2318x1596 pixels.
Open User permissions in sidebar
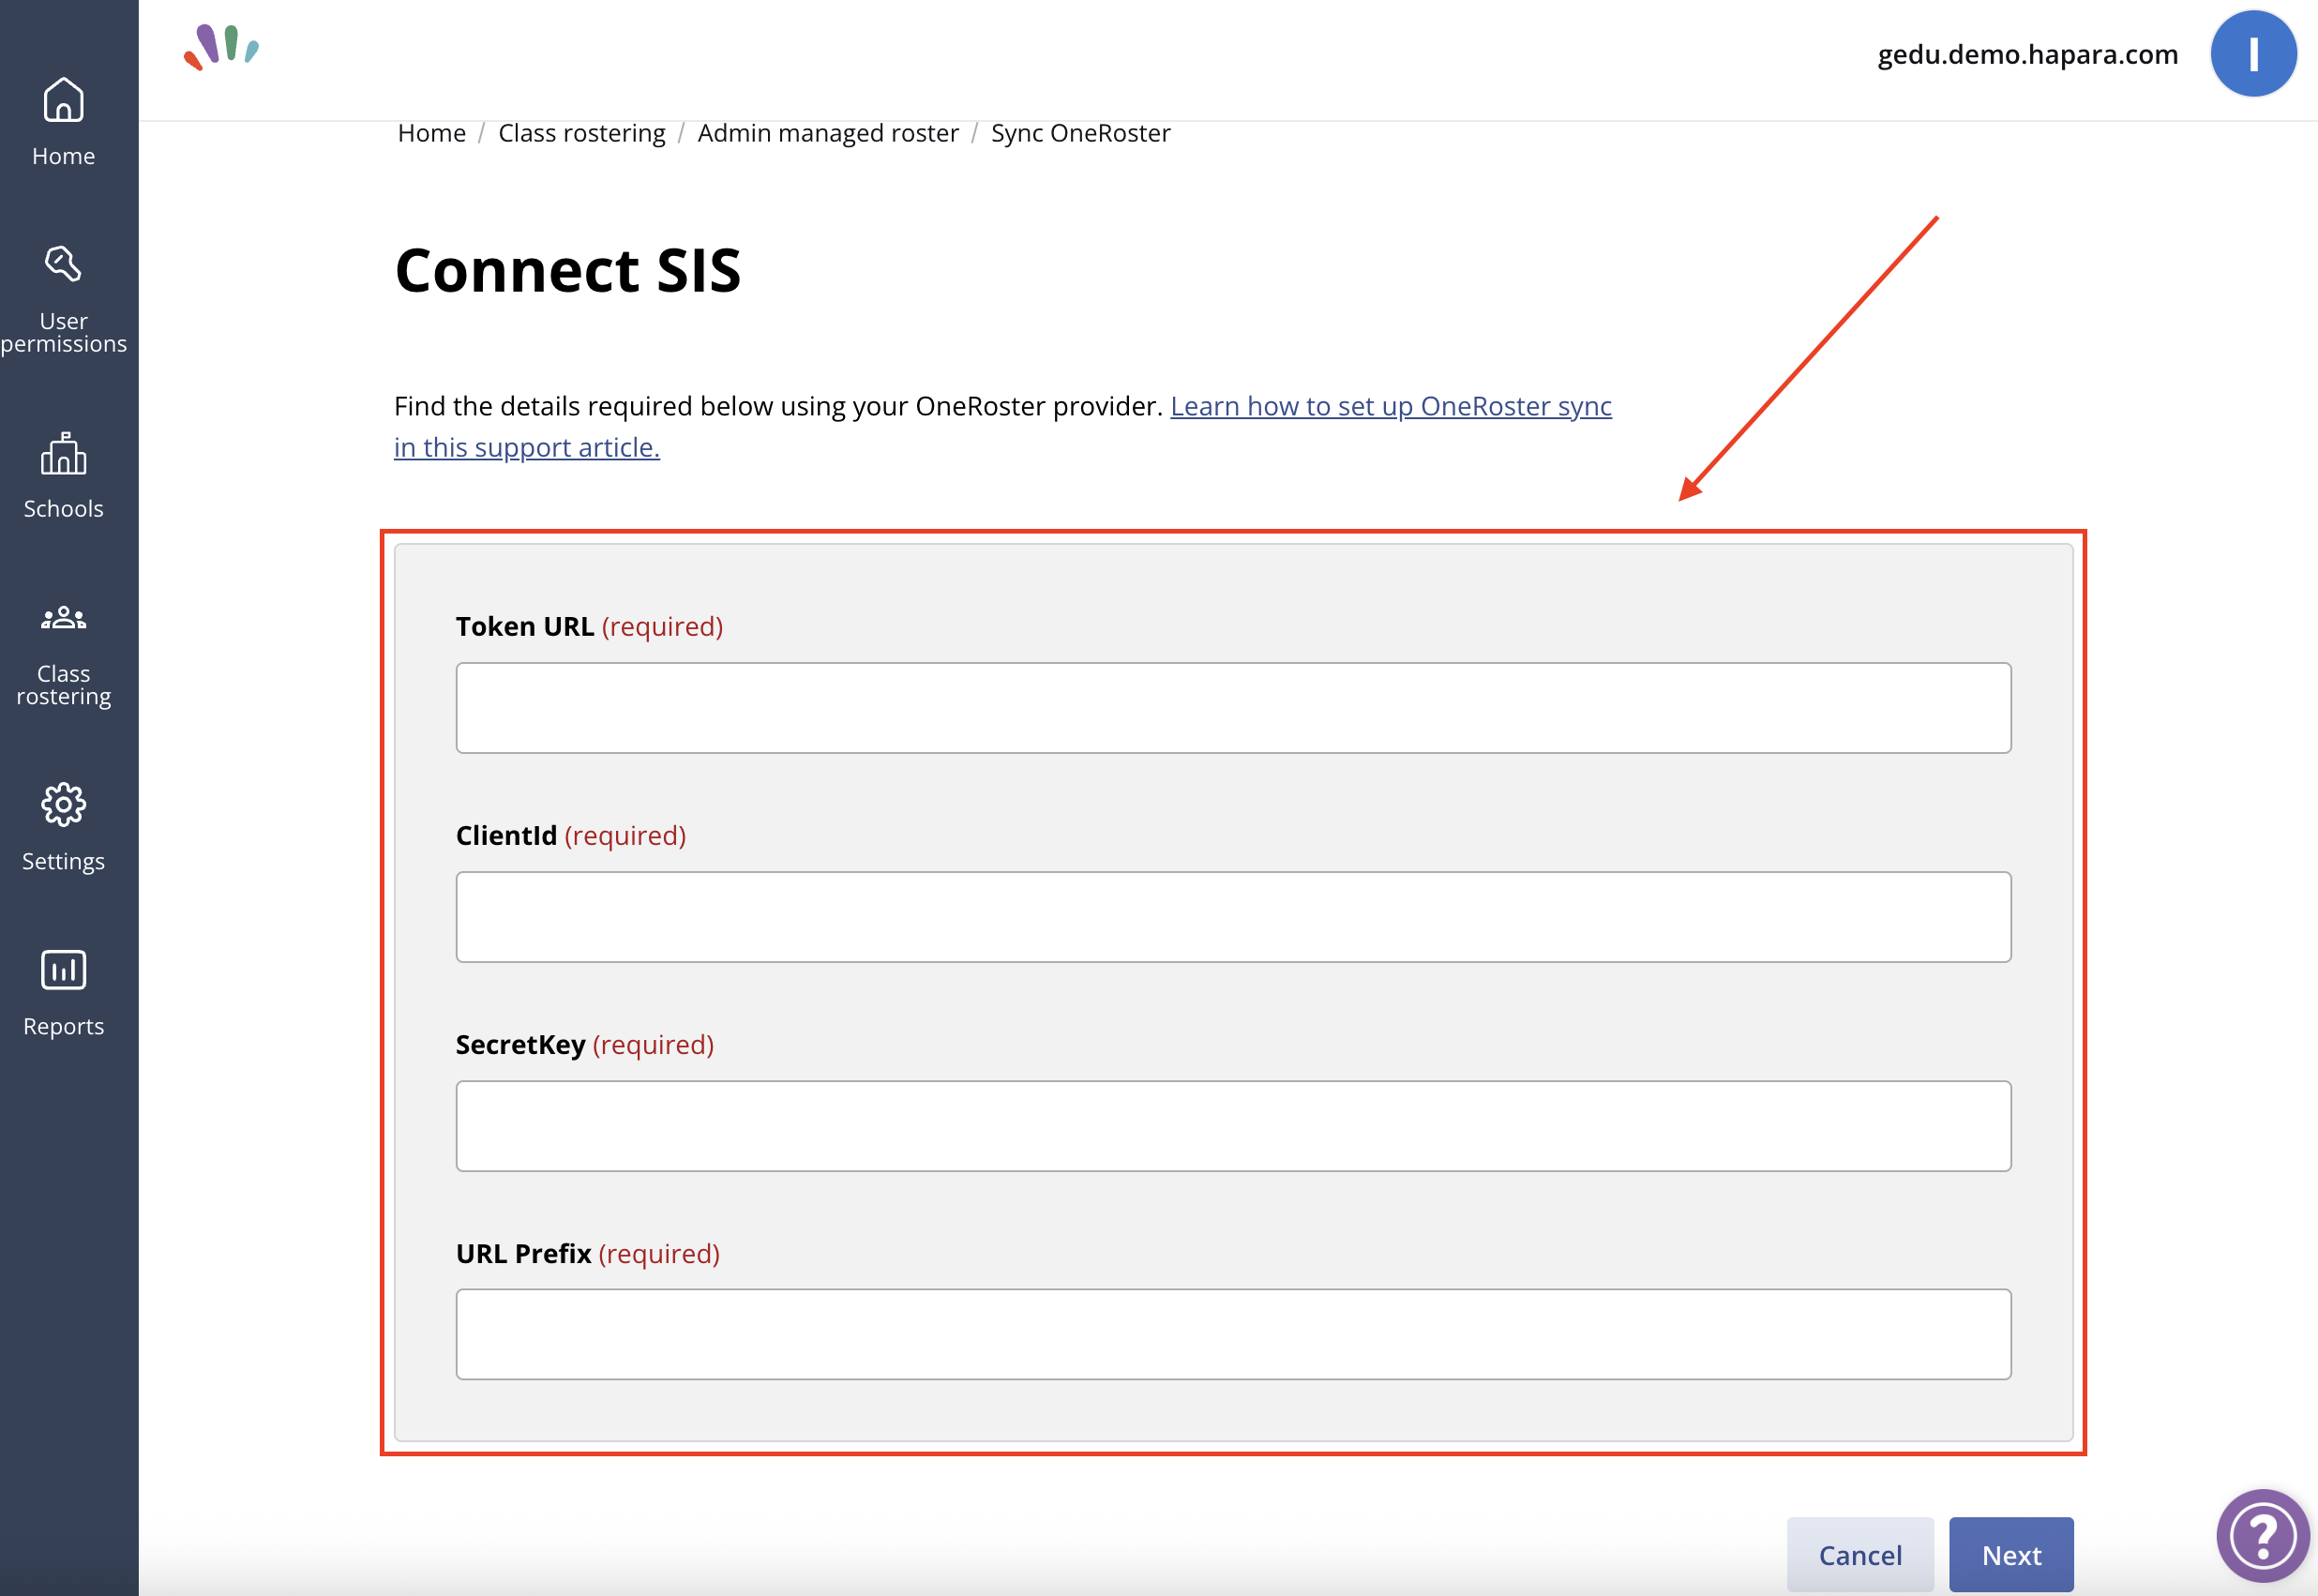[63, 299]
